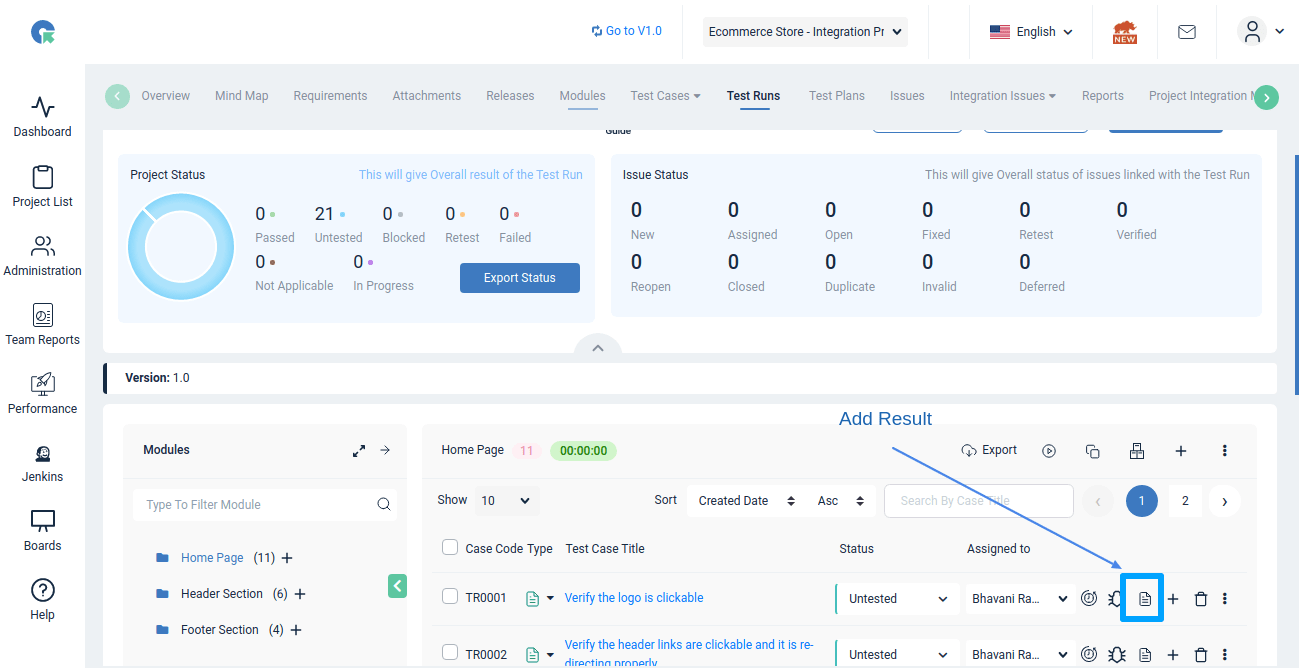The height and width of the screenshot is (668, 1299).
Task: Select all test cases via header checkbox
Action: pos(448,548)
